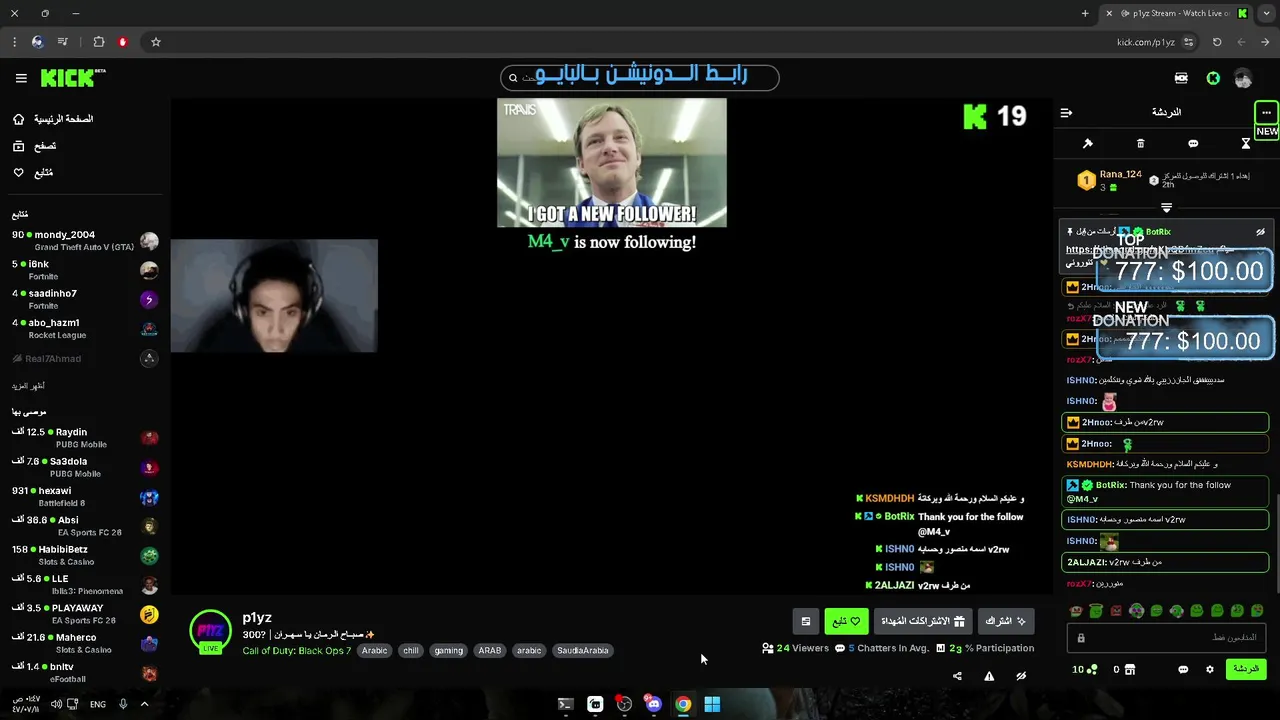Open the channel panel icon beside follow
This screenshot has height=720, width=1280.
click(806, 621)
